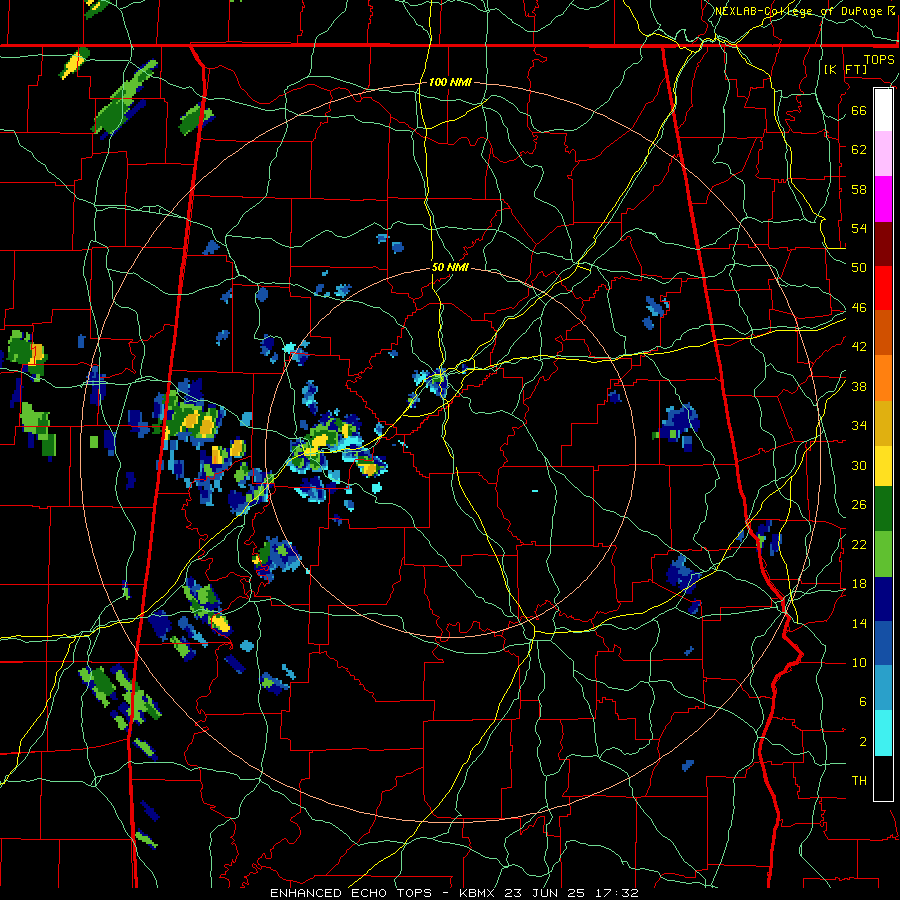Click the dark green legend swatch
The height and width of the screenshot is (900, 900).
pos(883,509)
